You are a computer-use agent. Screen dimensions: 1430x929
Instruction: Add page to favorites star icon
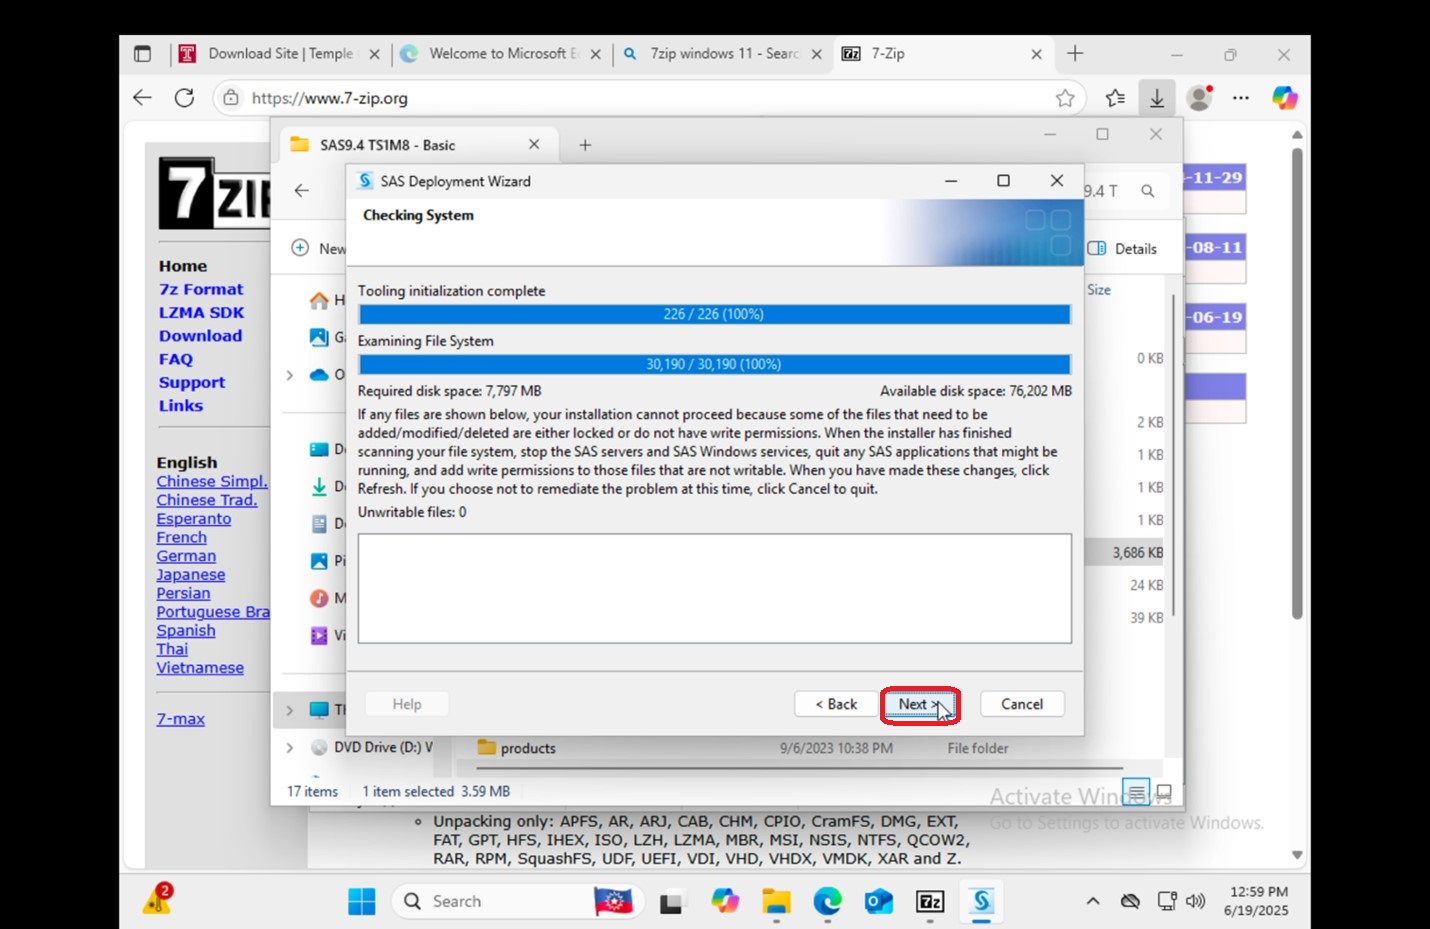point(1065,98)
